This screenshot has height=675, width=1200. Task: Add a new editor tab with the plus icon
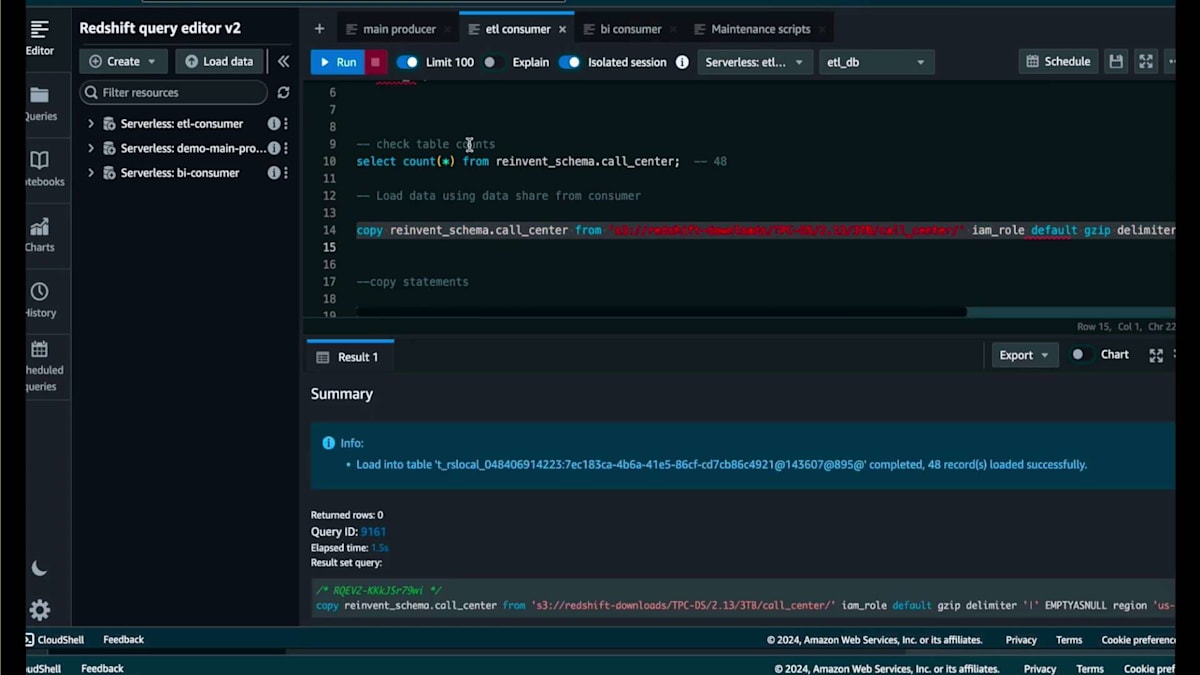pyautogui.click(x=319, y=29)
